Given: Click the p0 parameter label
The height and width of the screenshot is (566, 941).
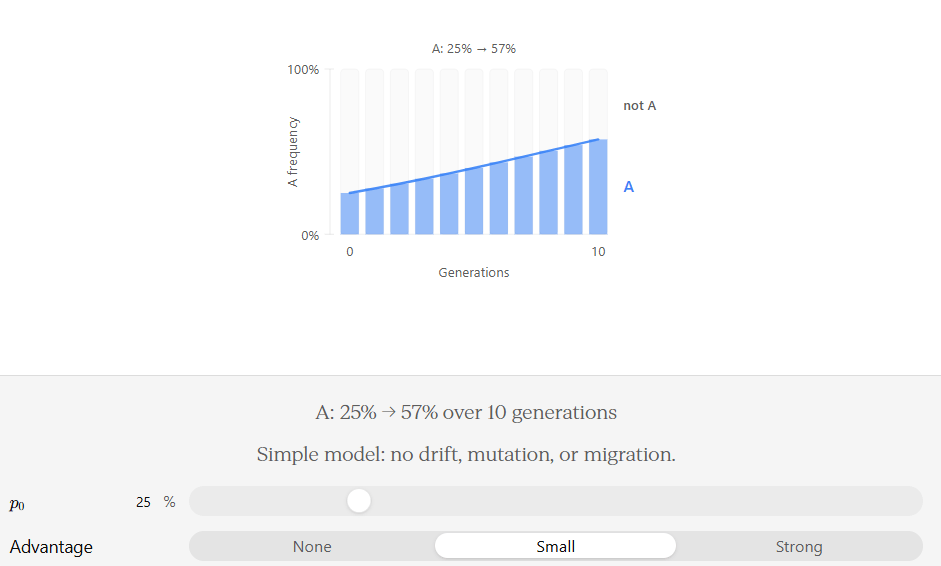Looking at the screenshot, I should pyautogui.click(x=17, y=504).
